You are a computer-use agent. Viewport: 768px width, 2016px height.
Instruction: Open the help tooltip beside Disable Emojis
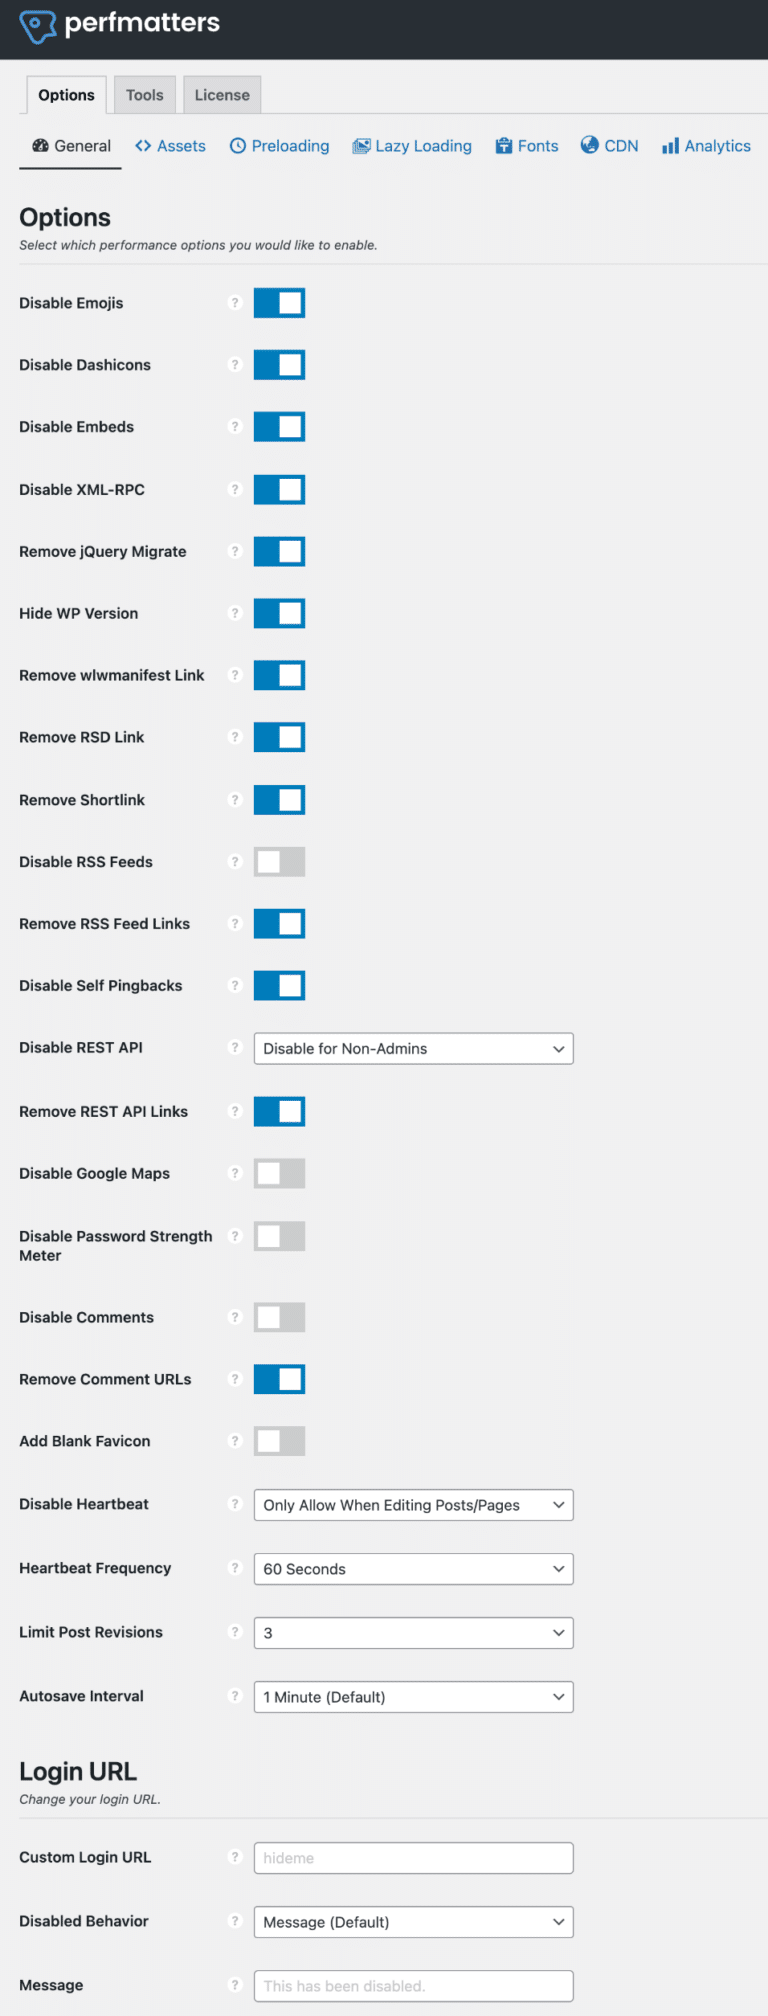point(235,303)
